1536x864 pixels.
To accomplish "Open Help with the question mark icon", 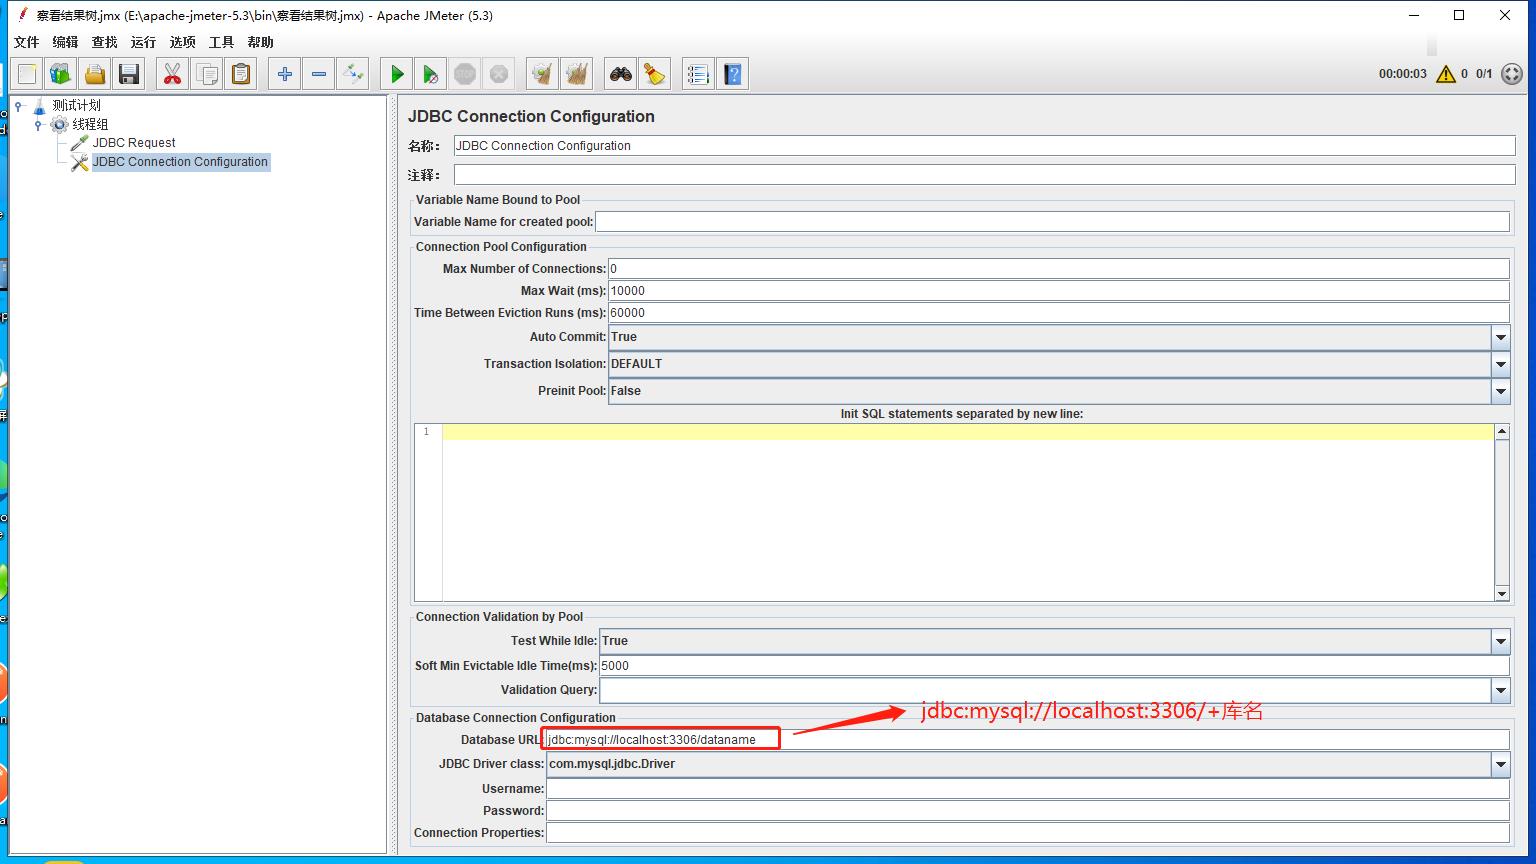I will point(733,74).
